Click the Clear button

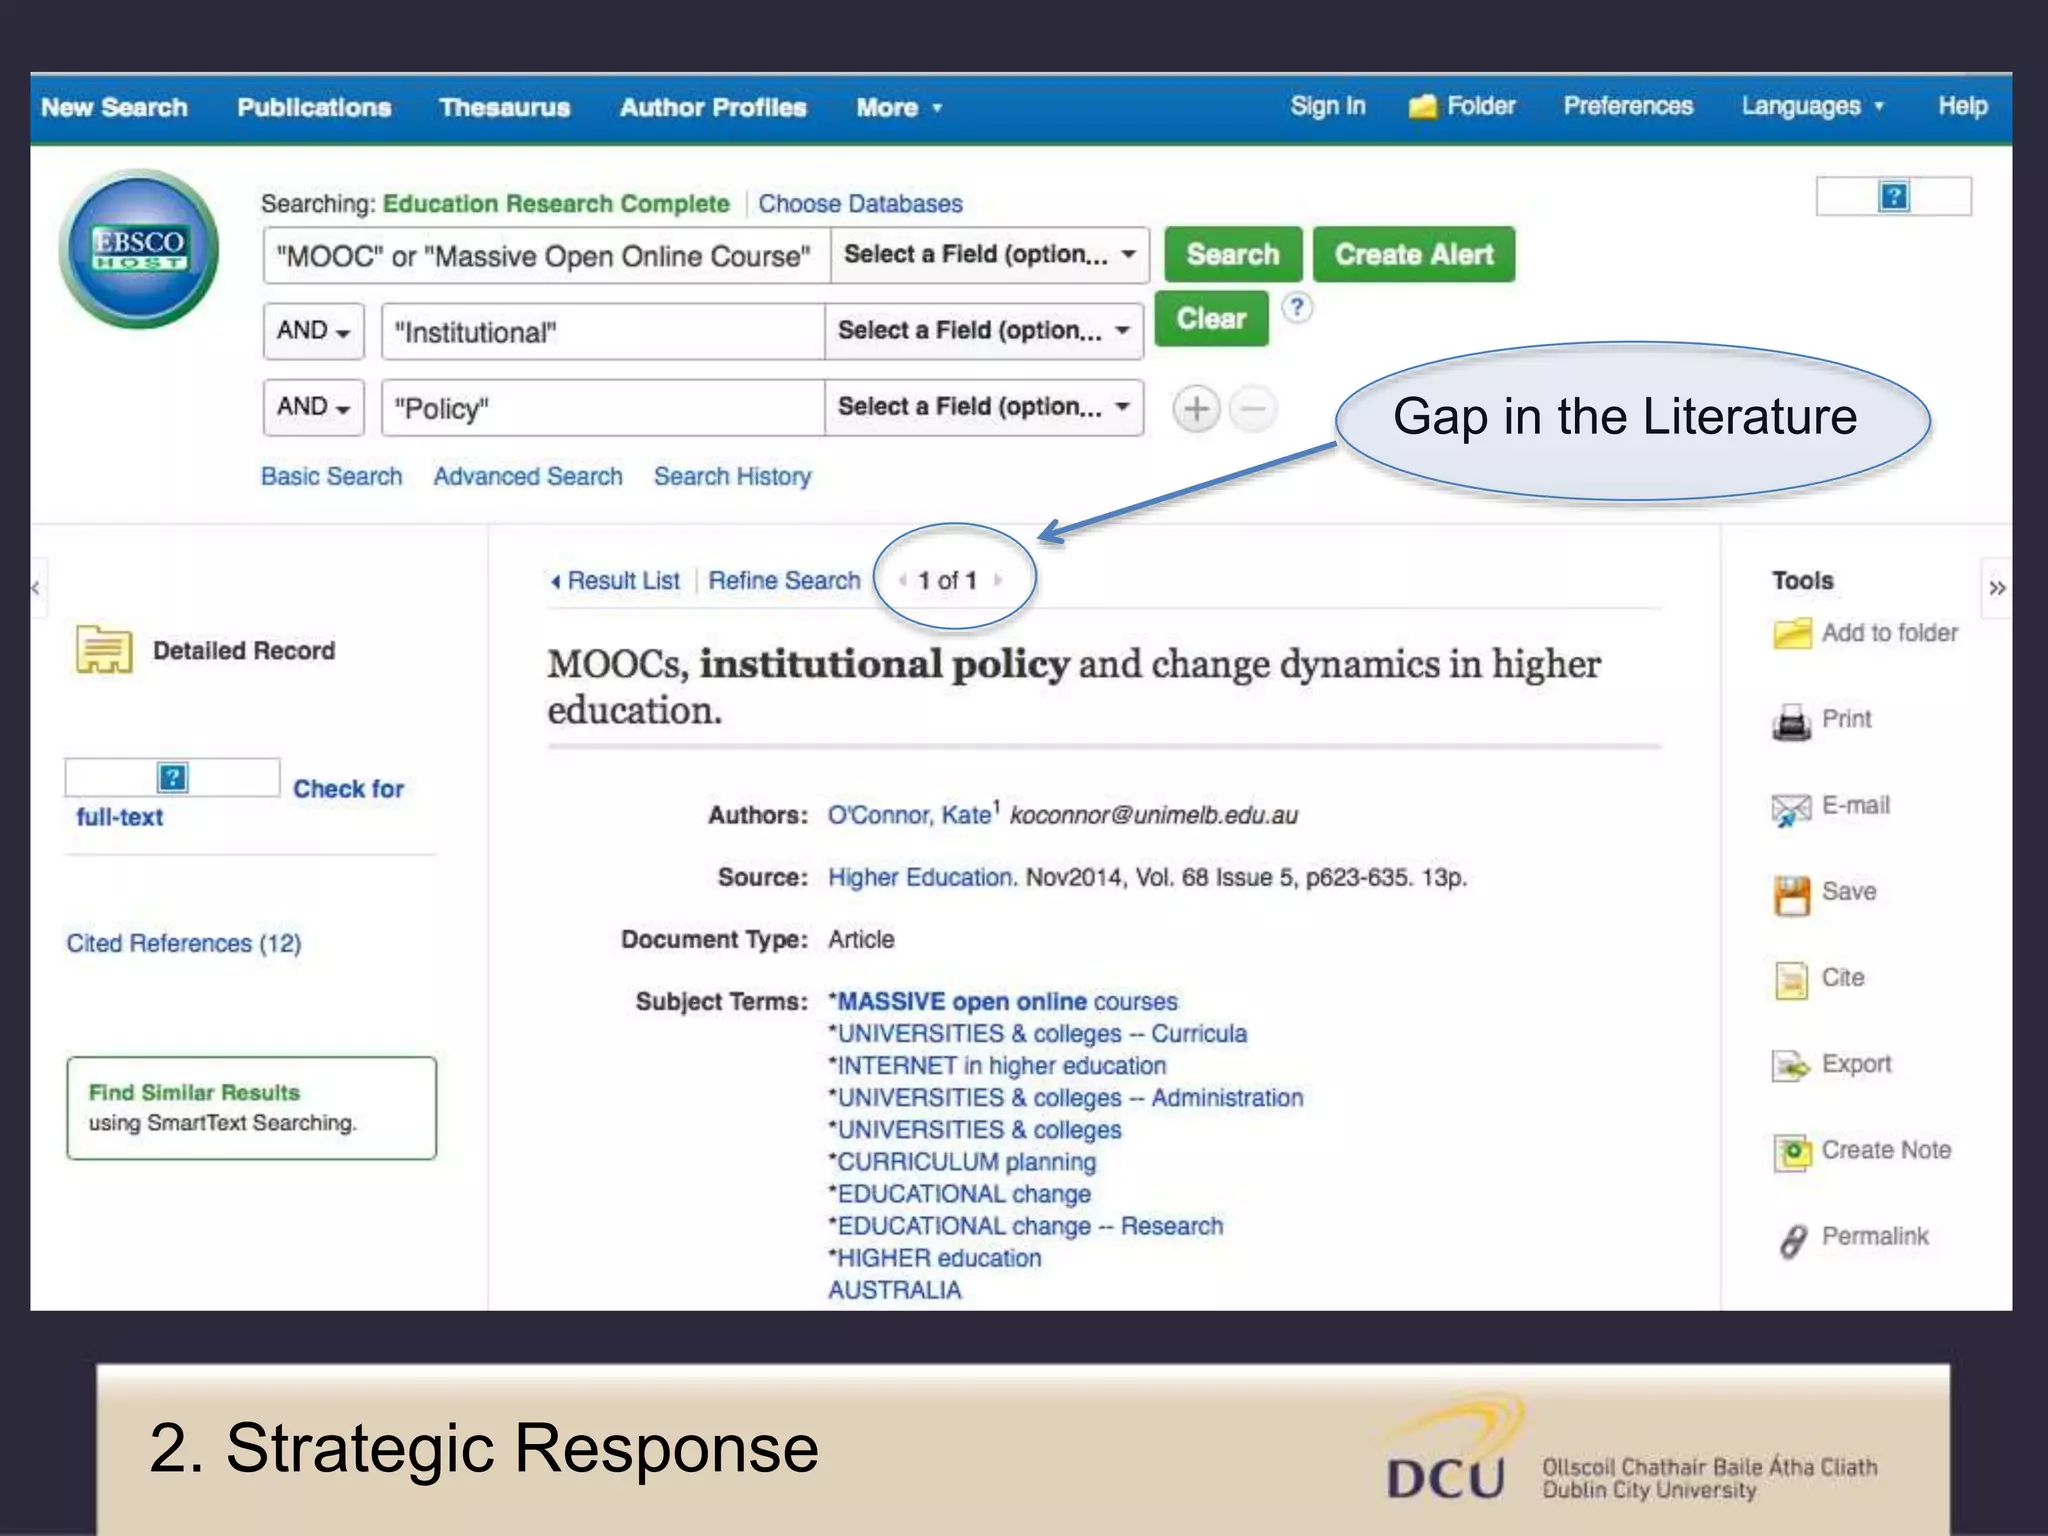pos(1211,318)
